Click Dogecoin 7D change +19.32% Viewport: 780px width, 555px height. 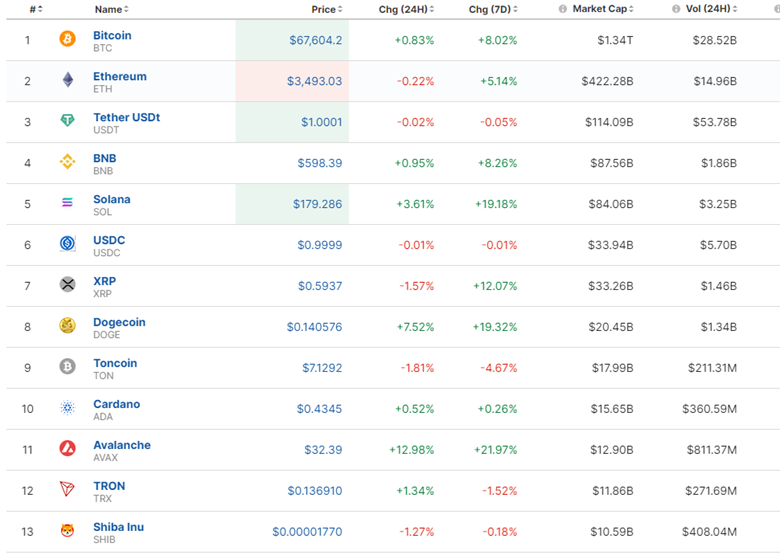[495, 327]
